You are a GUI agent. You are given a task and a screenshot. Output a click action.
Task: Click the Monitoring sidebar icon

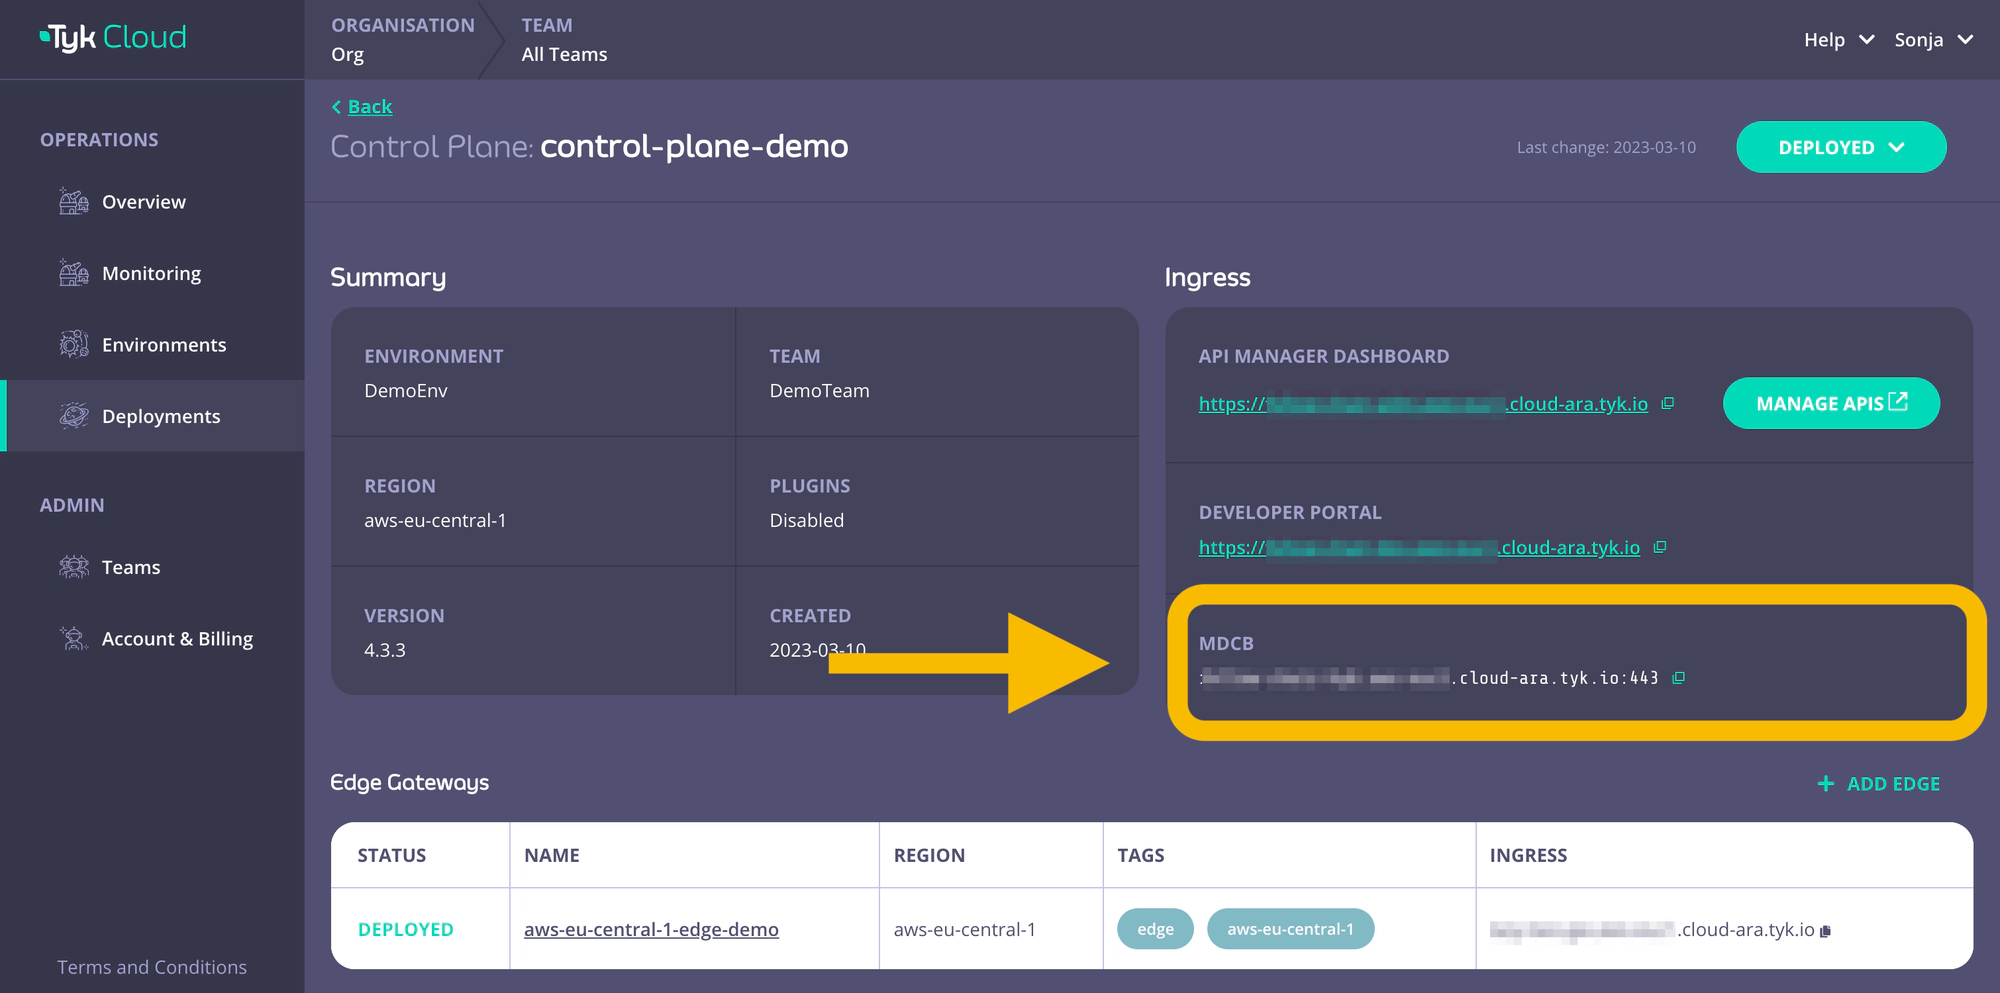tap(74, 273)
